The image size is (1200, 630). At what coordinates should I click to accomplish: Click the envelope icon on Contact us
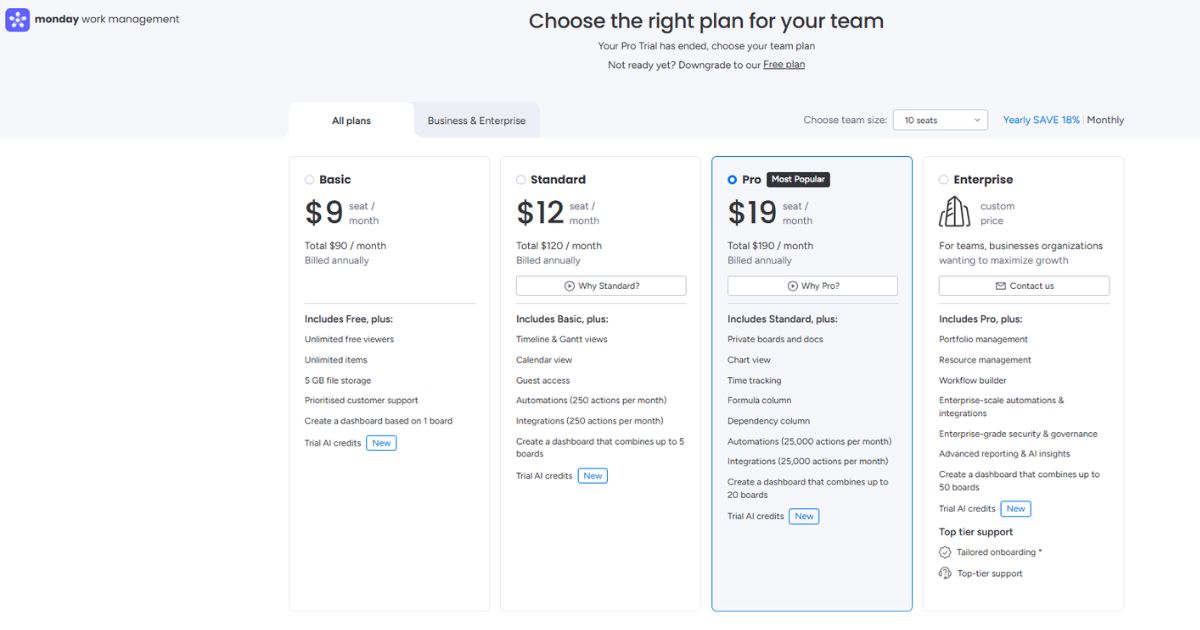(1001, 286)
